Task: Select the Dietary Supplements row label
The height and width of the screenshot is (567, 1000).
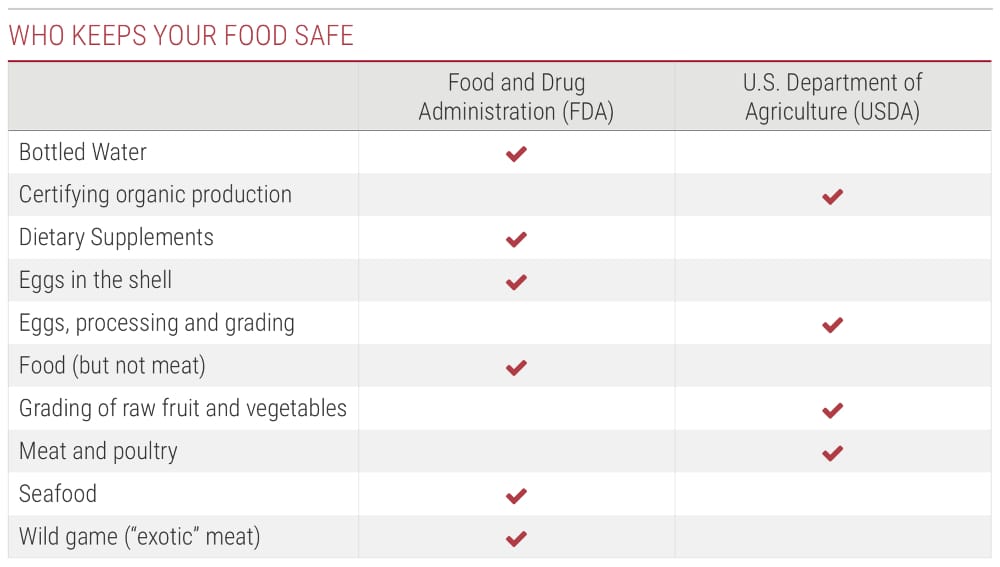Action: coord(116,237)
